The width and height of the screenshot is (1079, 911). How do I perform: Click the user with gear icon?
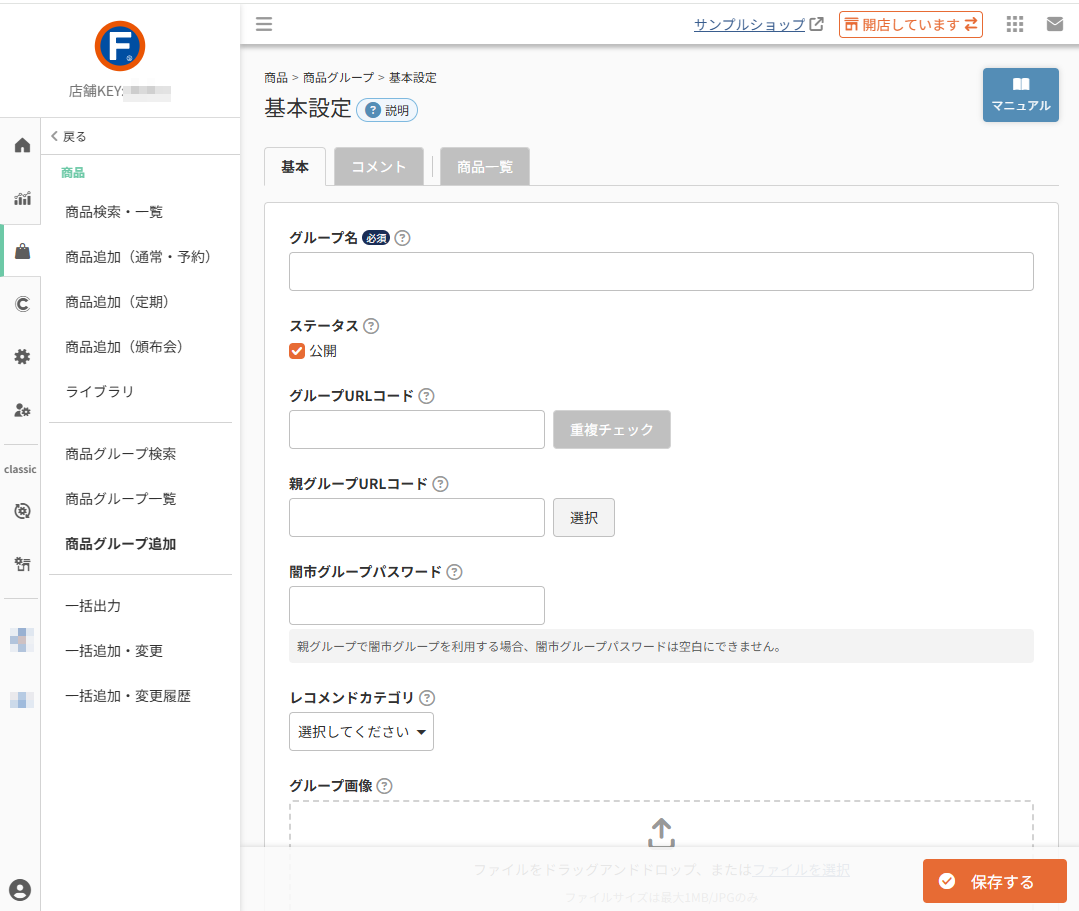click(22, 410)
